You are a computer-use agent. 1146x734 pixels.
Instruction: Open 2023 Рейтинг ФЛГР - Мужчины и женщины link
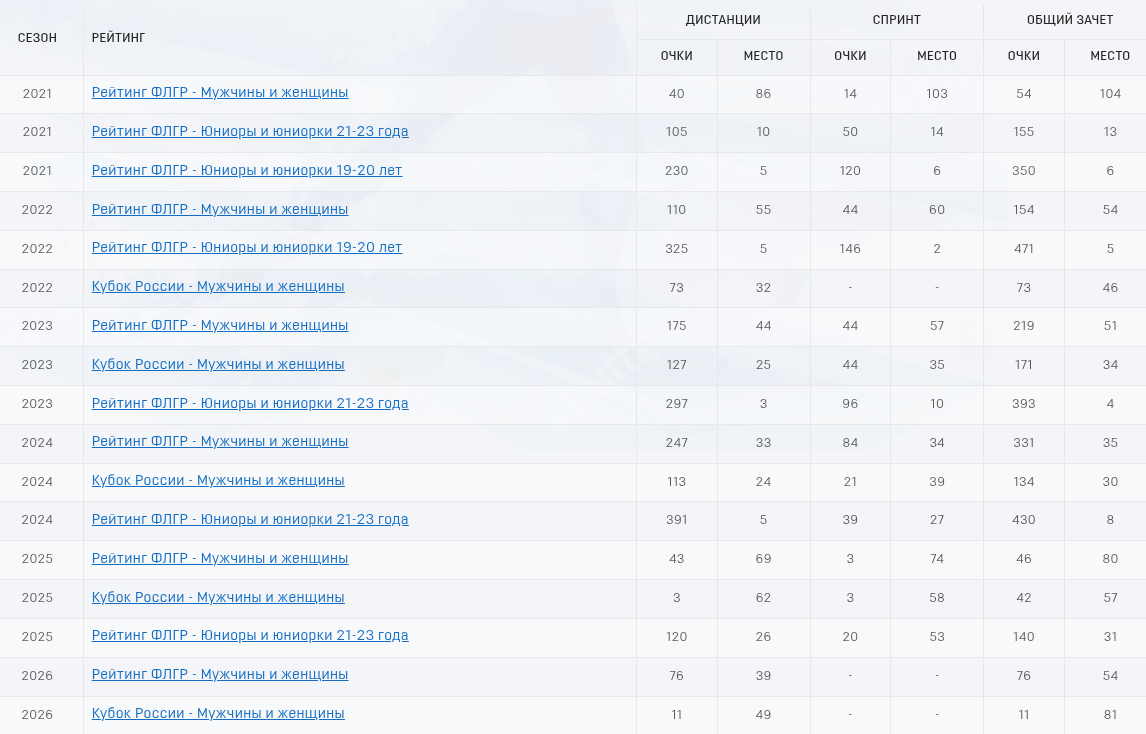tap(220, 325)
